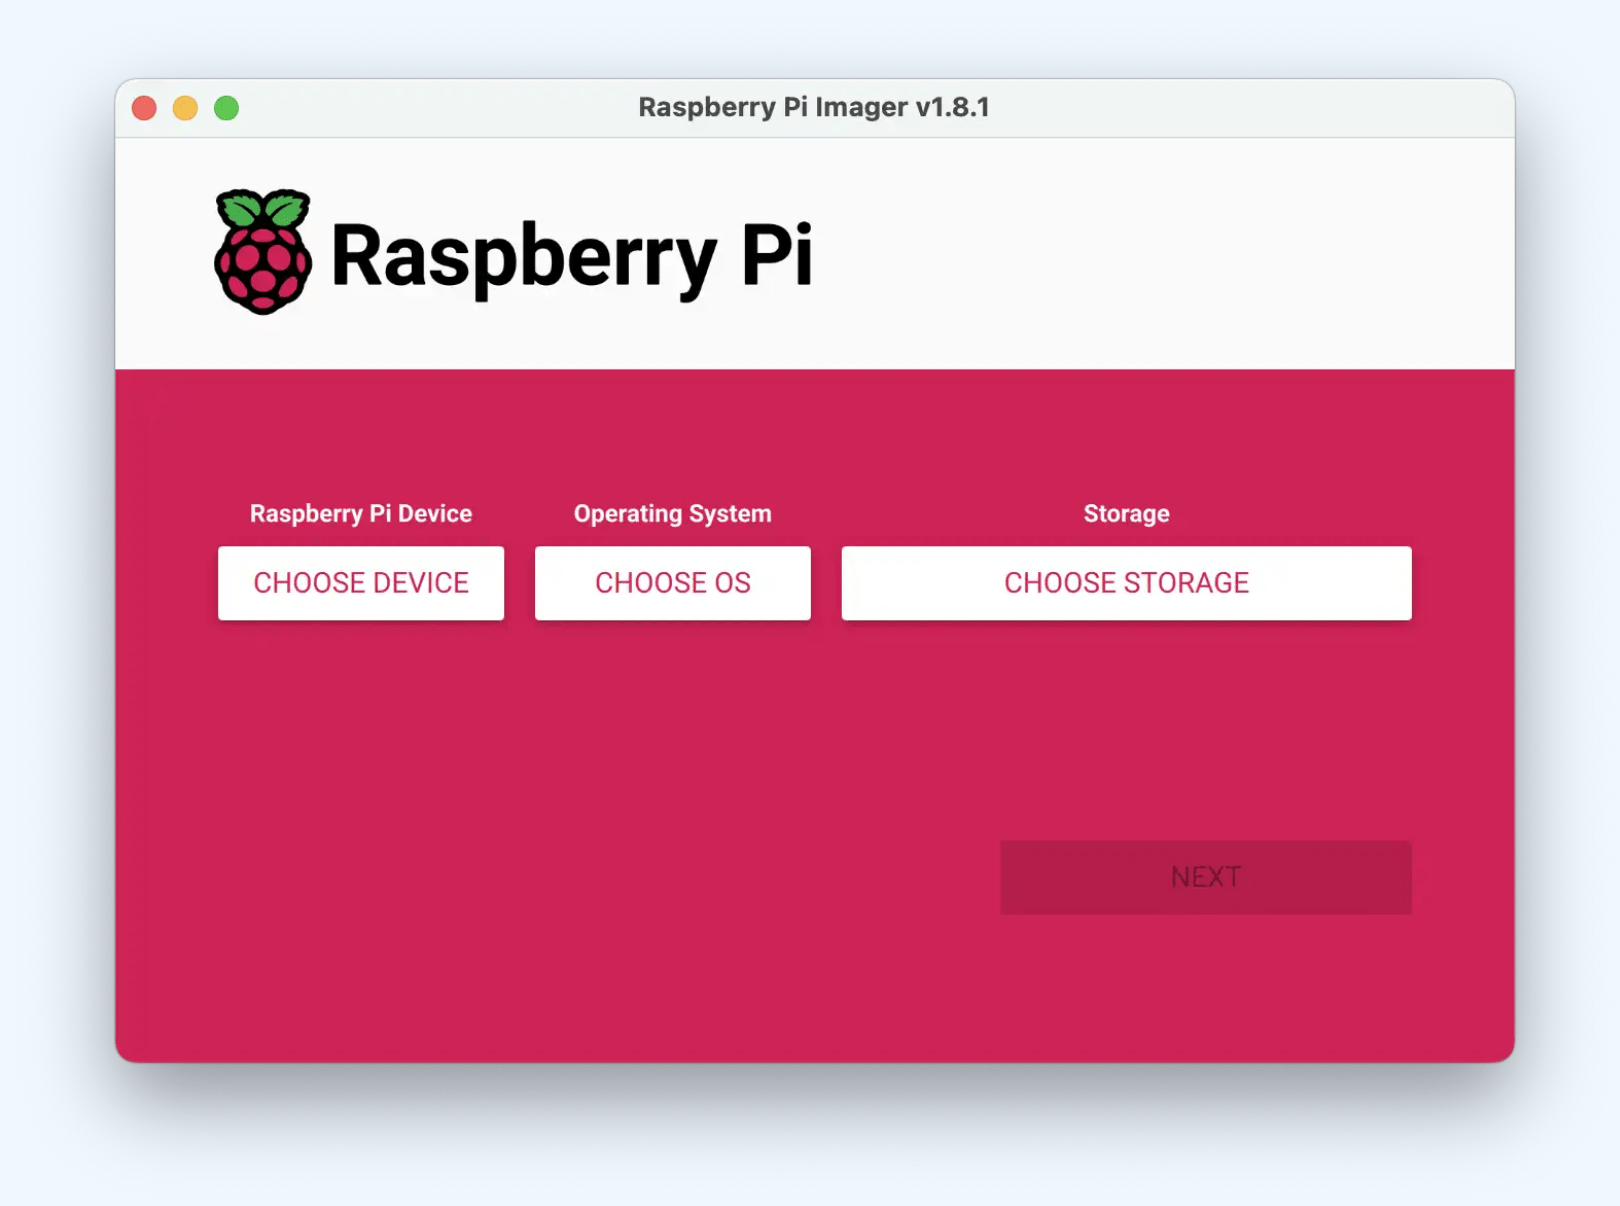Close the Raspberry Pi Imager window
Image resolution: width=1620 pixels, height=1206 pixels.
pos(144,107)
